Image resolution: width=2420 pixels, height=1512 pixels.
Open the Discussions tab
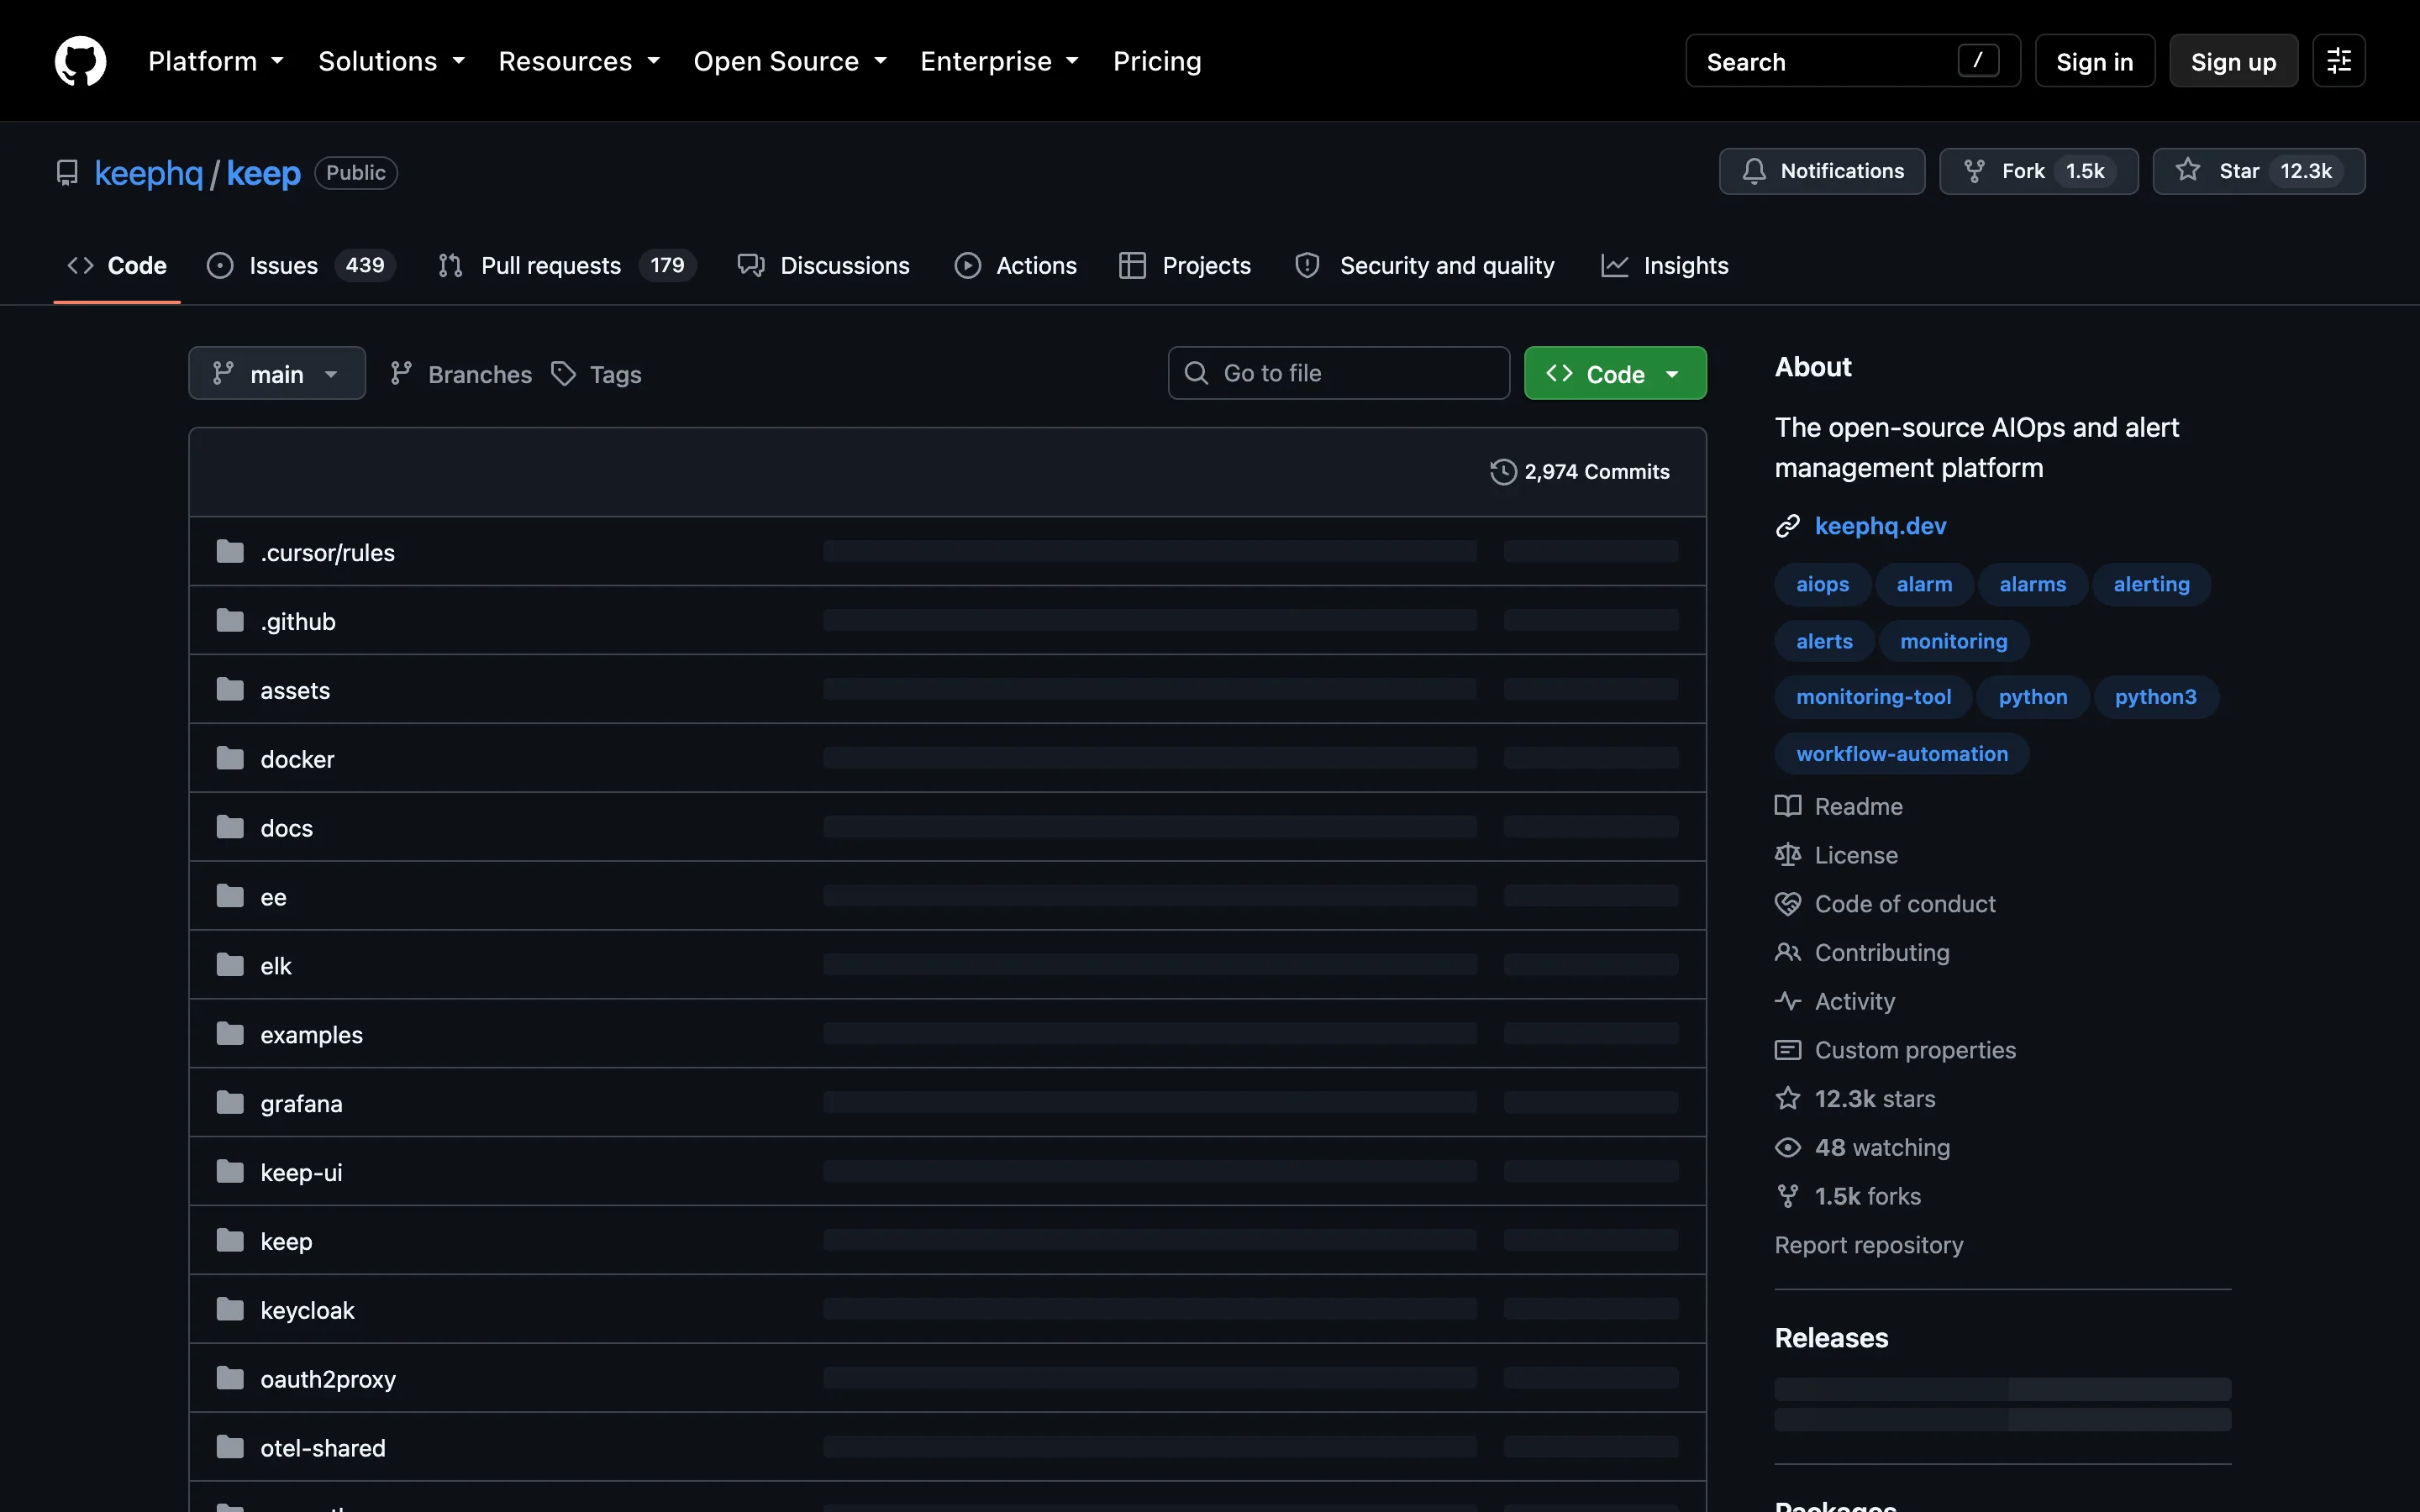tap(823, 266)
